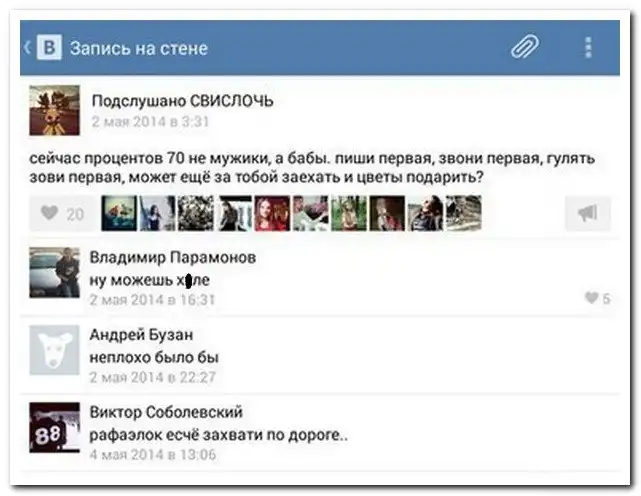Open the three-dot overflow menu
This screenshot has height=496, width=641.
pos(588,47)
